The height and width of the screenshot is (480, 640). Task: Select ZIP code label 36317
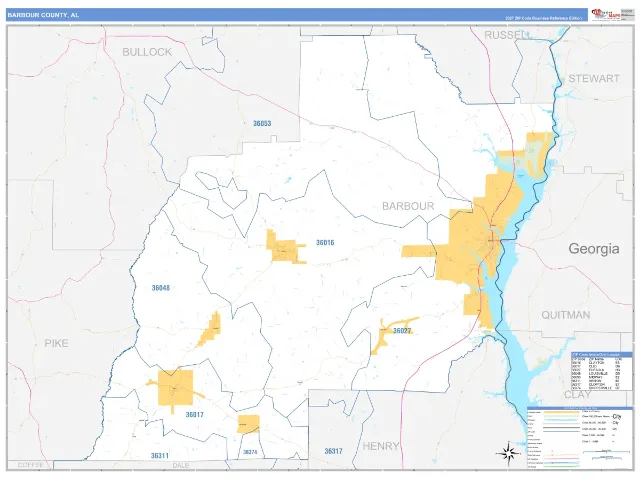[x=333, y=451]
